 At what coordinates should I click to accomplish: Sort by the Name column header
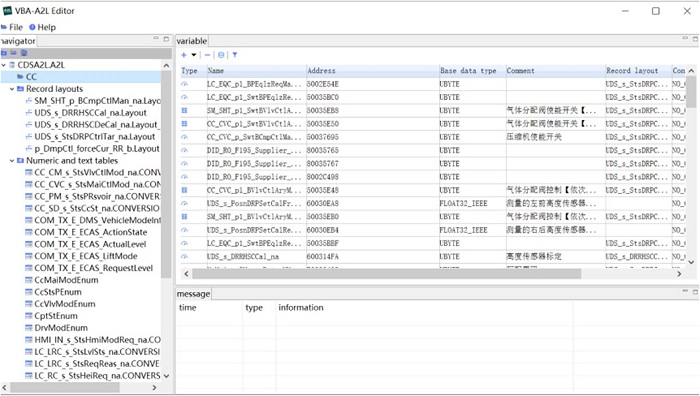(256, 71)
